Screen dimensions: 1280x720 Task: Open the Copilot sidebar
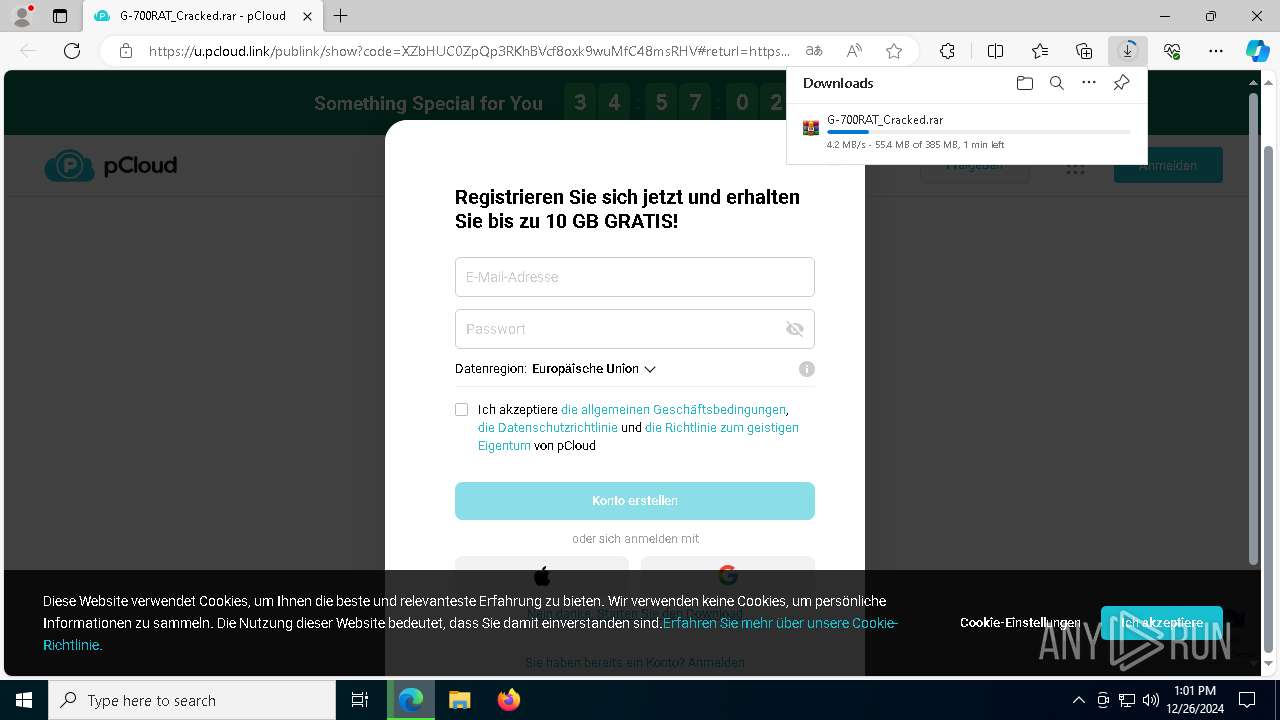(1257, 51)
